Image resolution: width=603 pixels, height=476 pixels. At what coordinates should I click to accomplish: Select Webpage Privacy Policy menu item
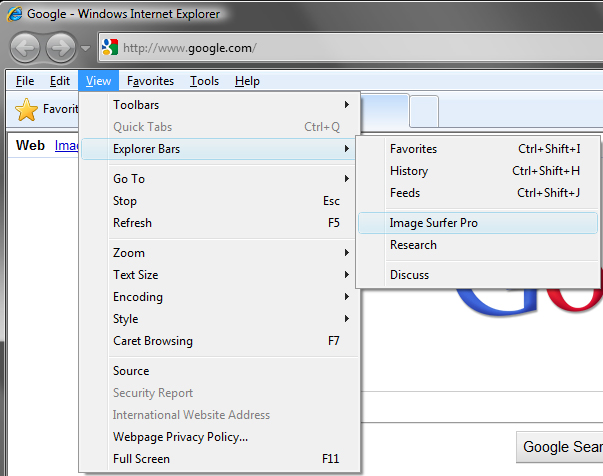coord(220,437)
